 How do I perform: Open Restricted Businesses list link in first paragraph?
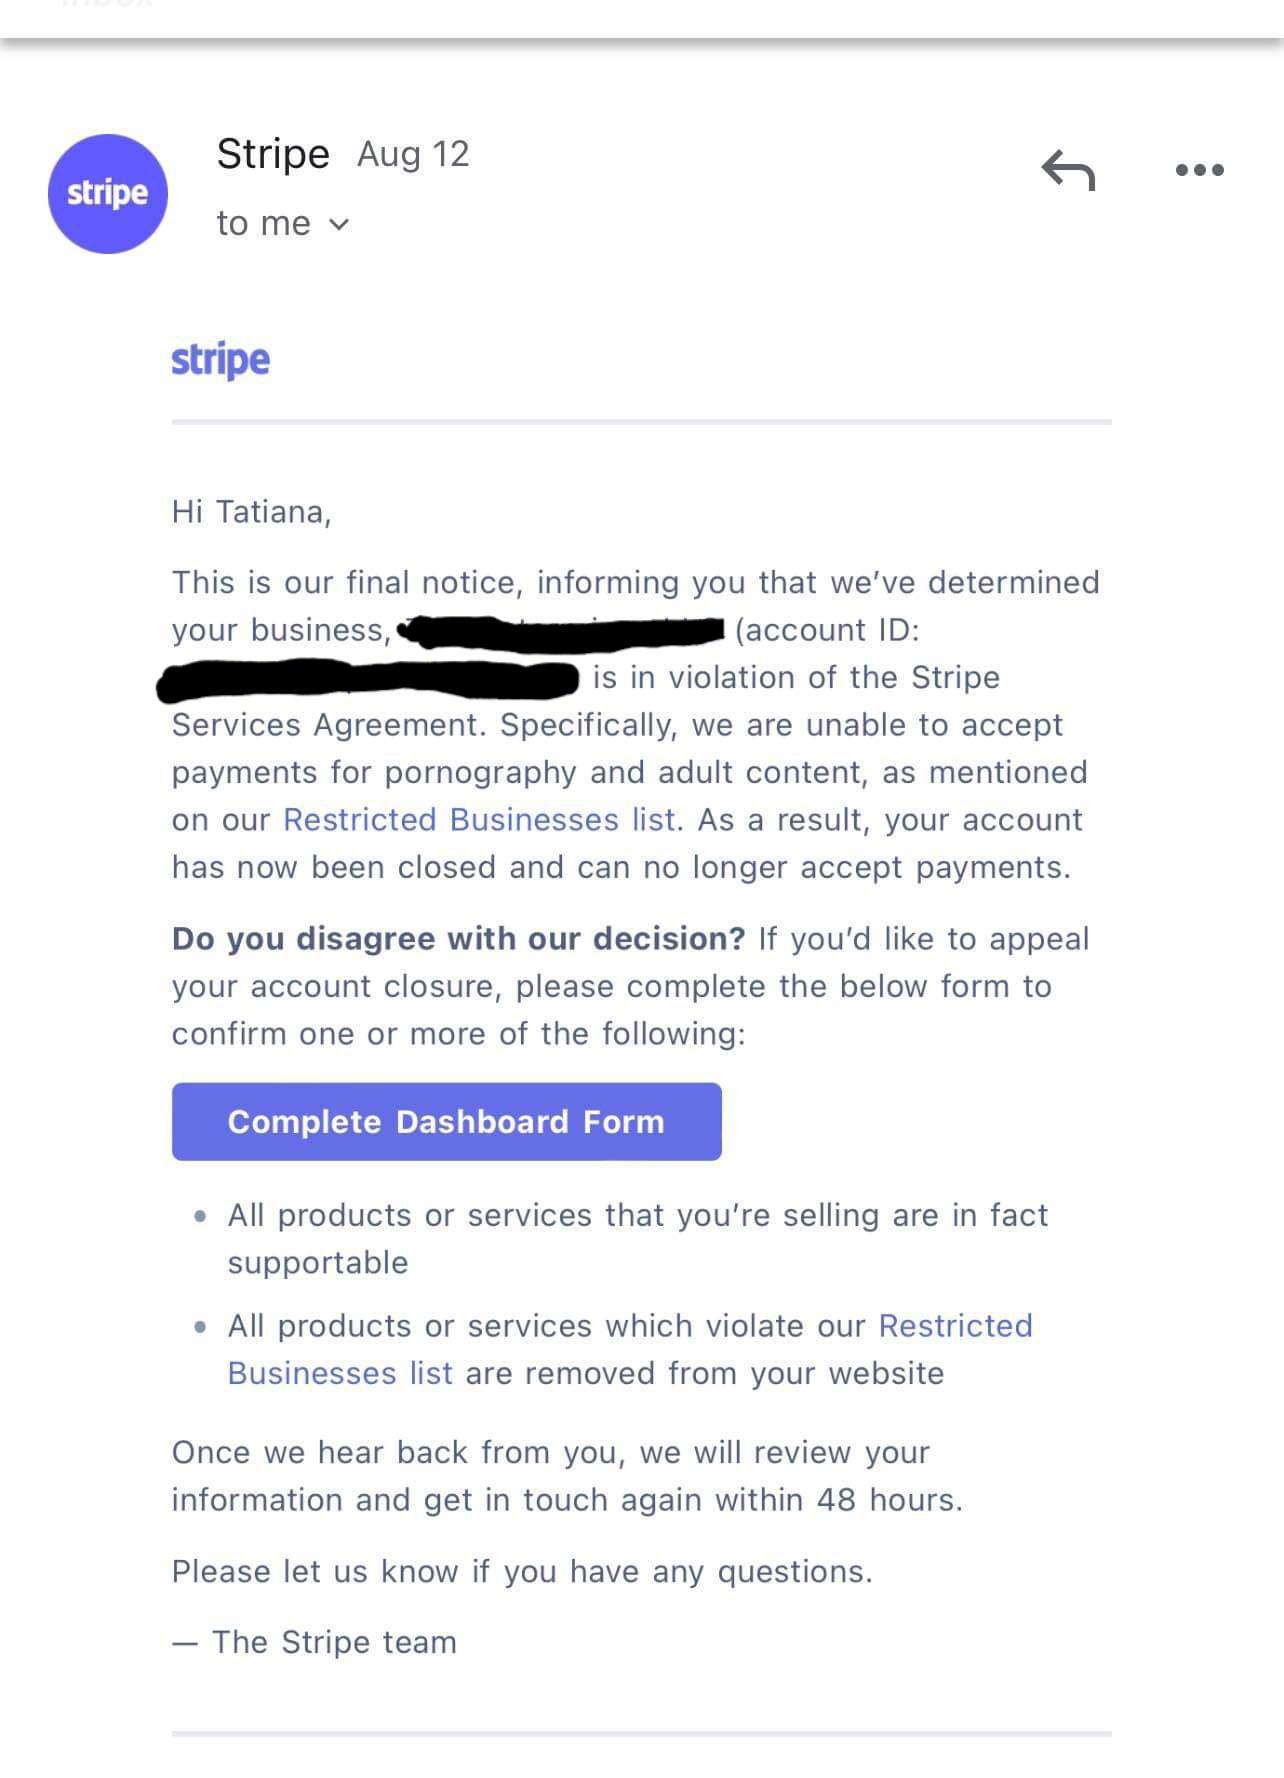(x=480, y=820)
